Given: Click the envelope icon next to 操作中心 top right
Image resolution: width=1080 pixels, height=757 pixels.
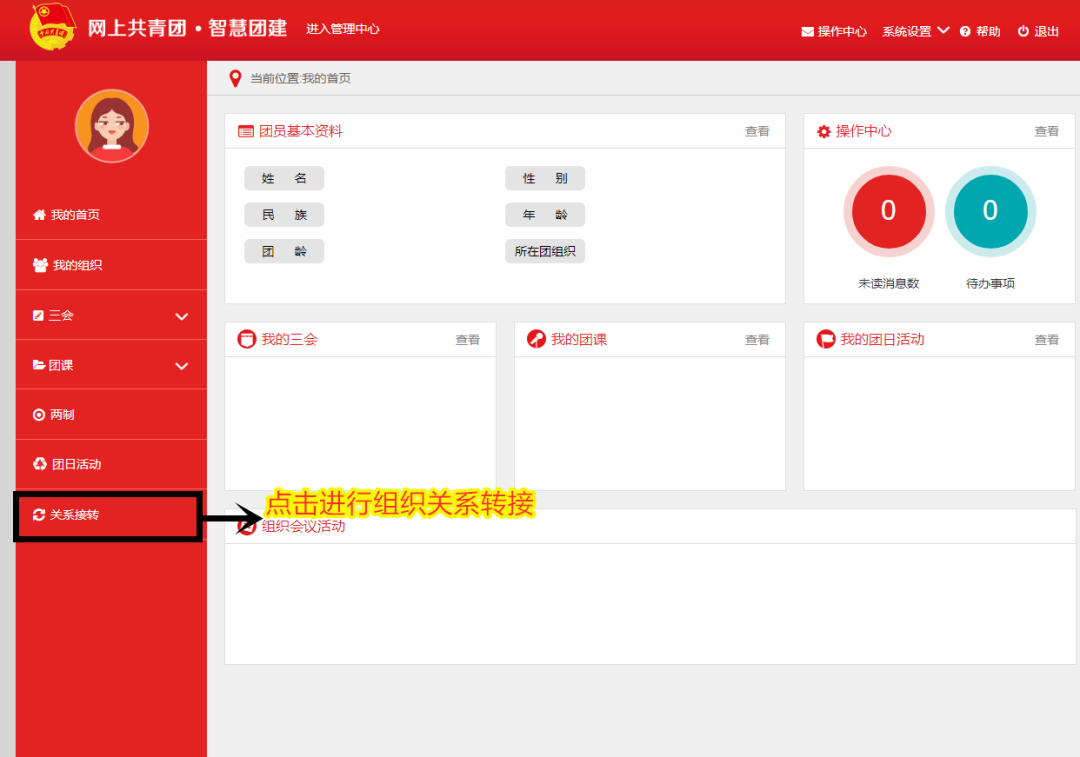Looking at the screenshot, I should [806, 31].
